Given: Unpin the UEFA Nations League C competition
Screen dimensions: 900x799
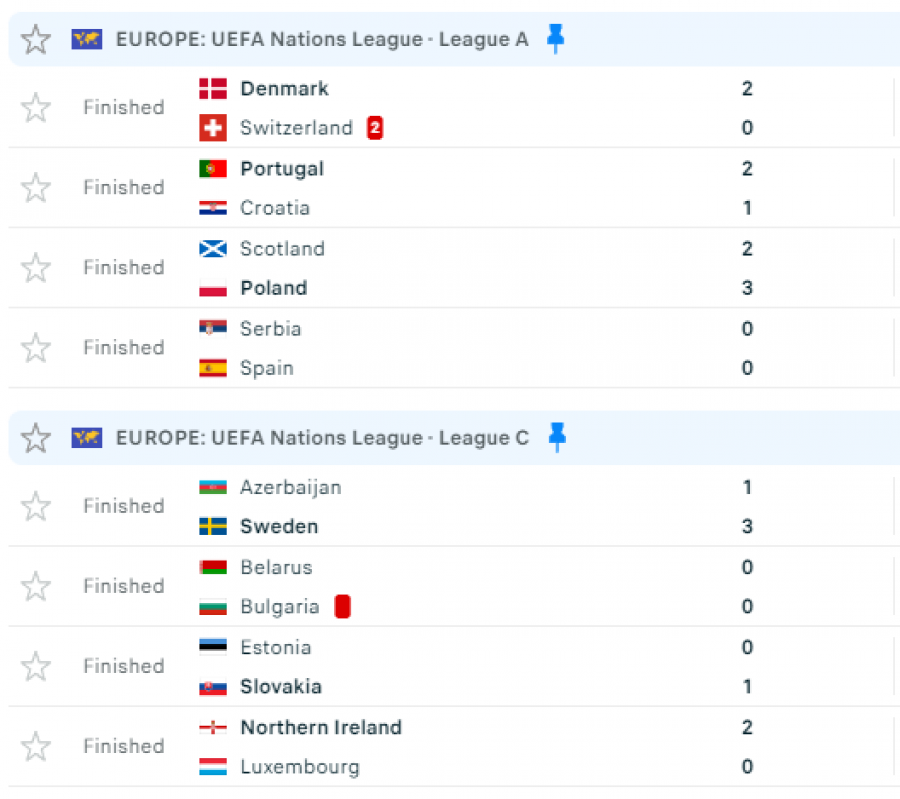Looking at the screenshot, I should click(557, 437).
